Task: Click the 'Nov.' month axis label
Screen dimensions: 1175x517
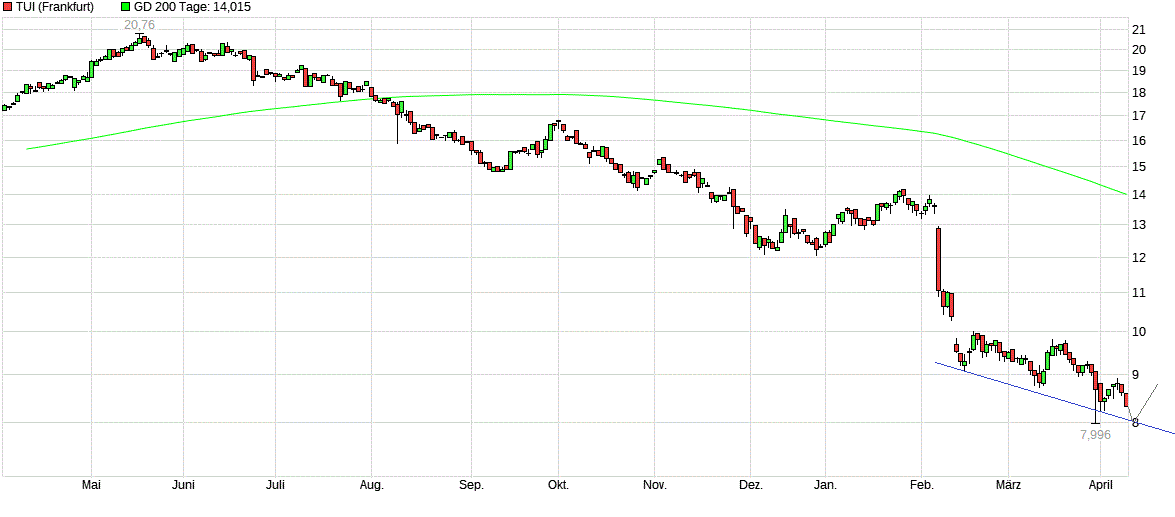Action: pos(655,486)
